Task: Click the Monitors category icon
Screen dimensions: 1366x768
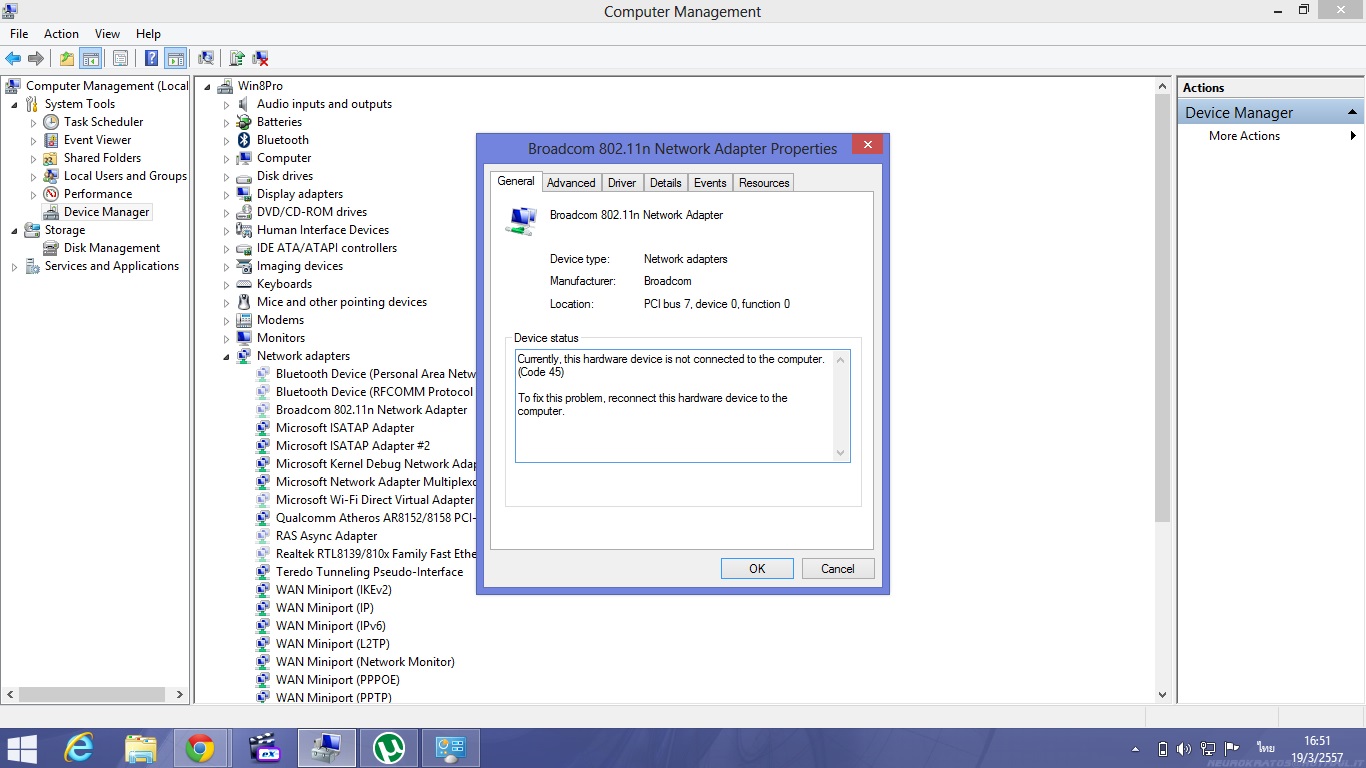Action: (x=244, y=338)
